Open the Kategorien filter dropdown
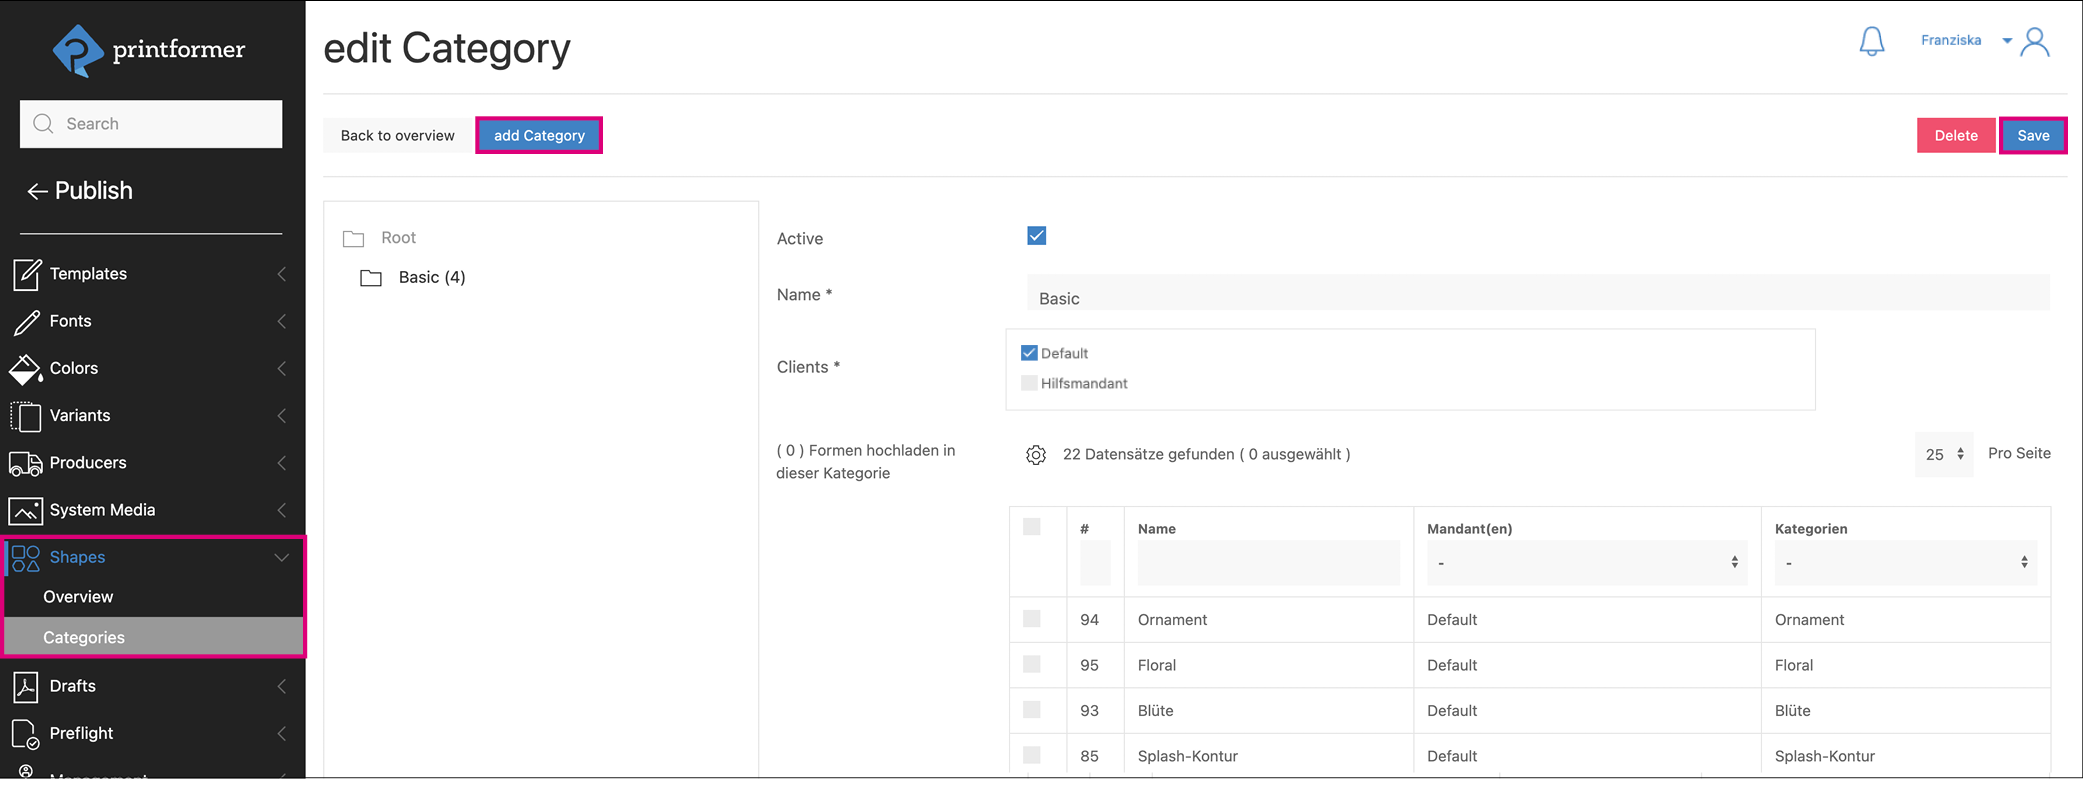 1905,563
